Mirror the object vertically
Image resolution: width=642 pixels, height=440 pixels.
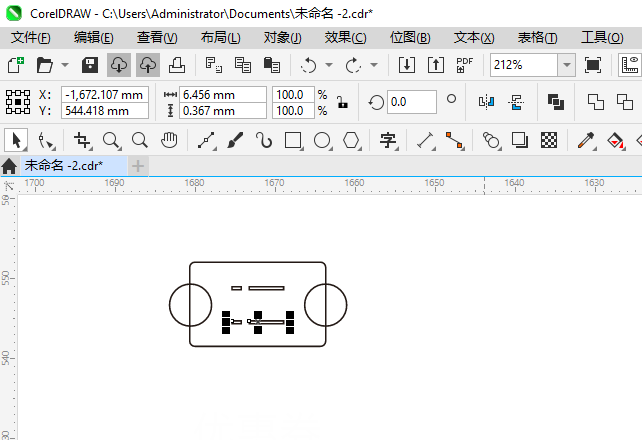pyautogui.click(x=516, y=102)
